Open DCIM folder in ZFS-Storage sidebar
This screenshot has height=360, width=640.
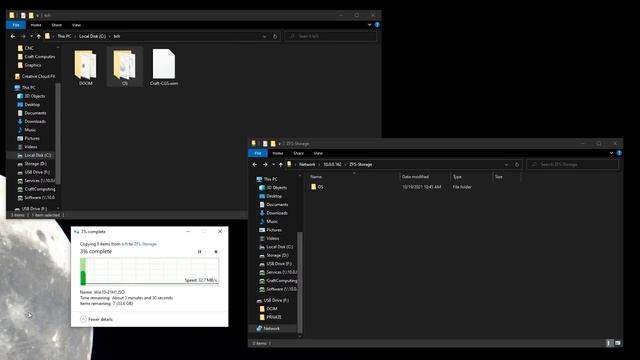(269, 309)
